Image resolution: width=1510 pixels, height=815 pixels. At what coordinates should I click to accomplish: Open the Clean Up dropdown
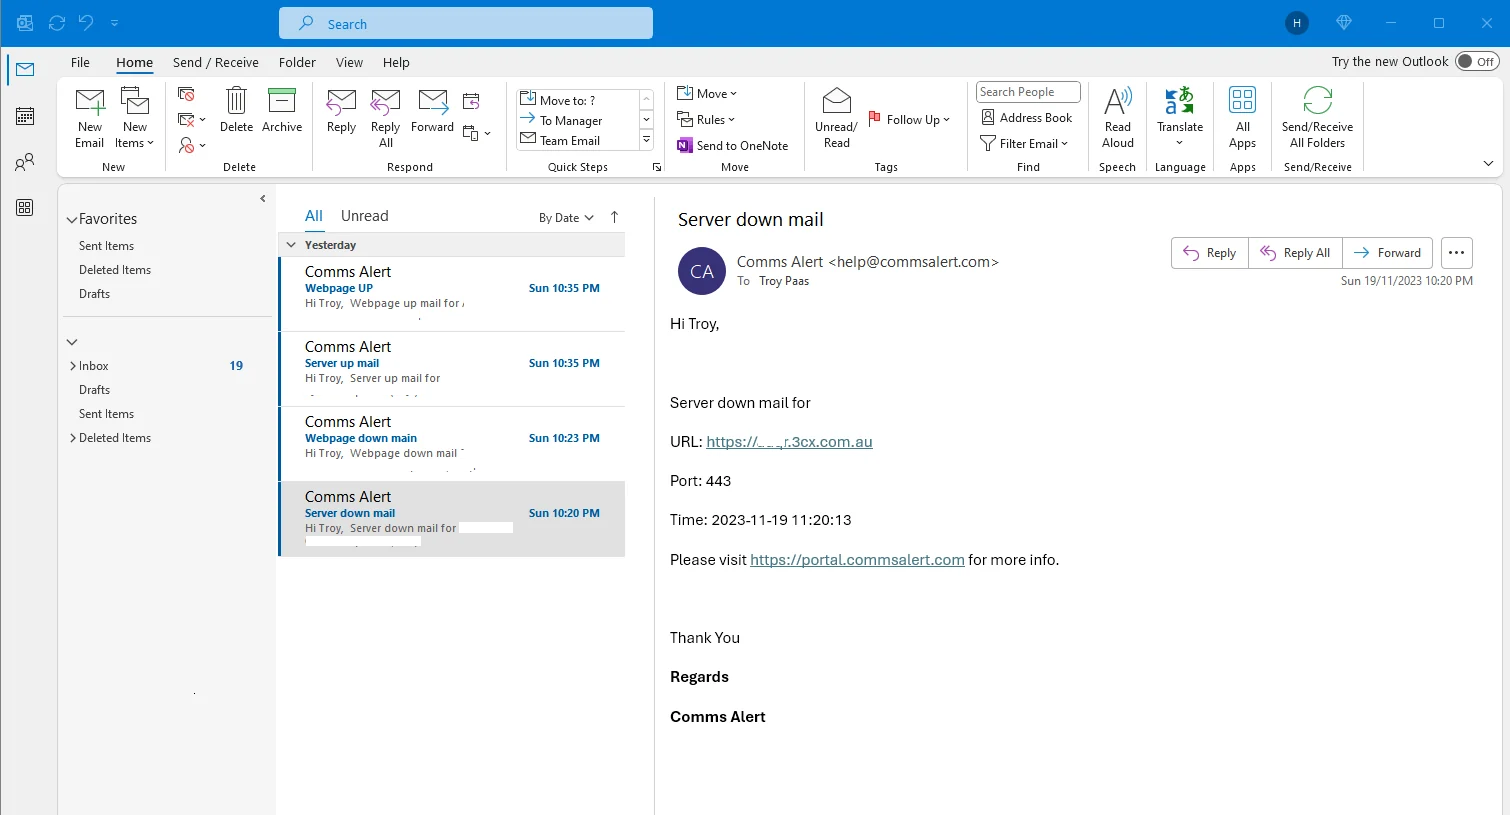(x=191, y=120)
